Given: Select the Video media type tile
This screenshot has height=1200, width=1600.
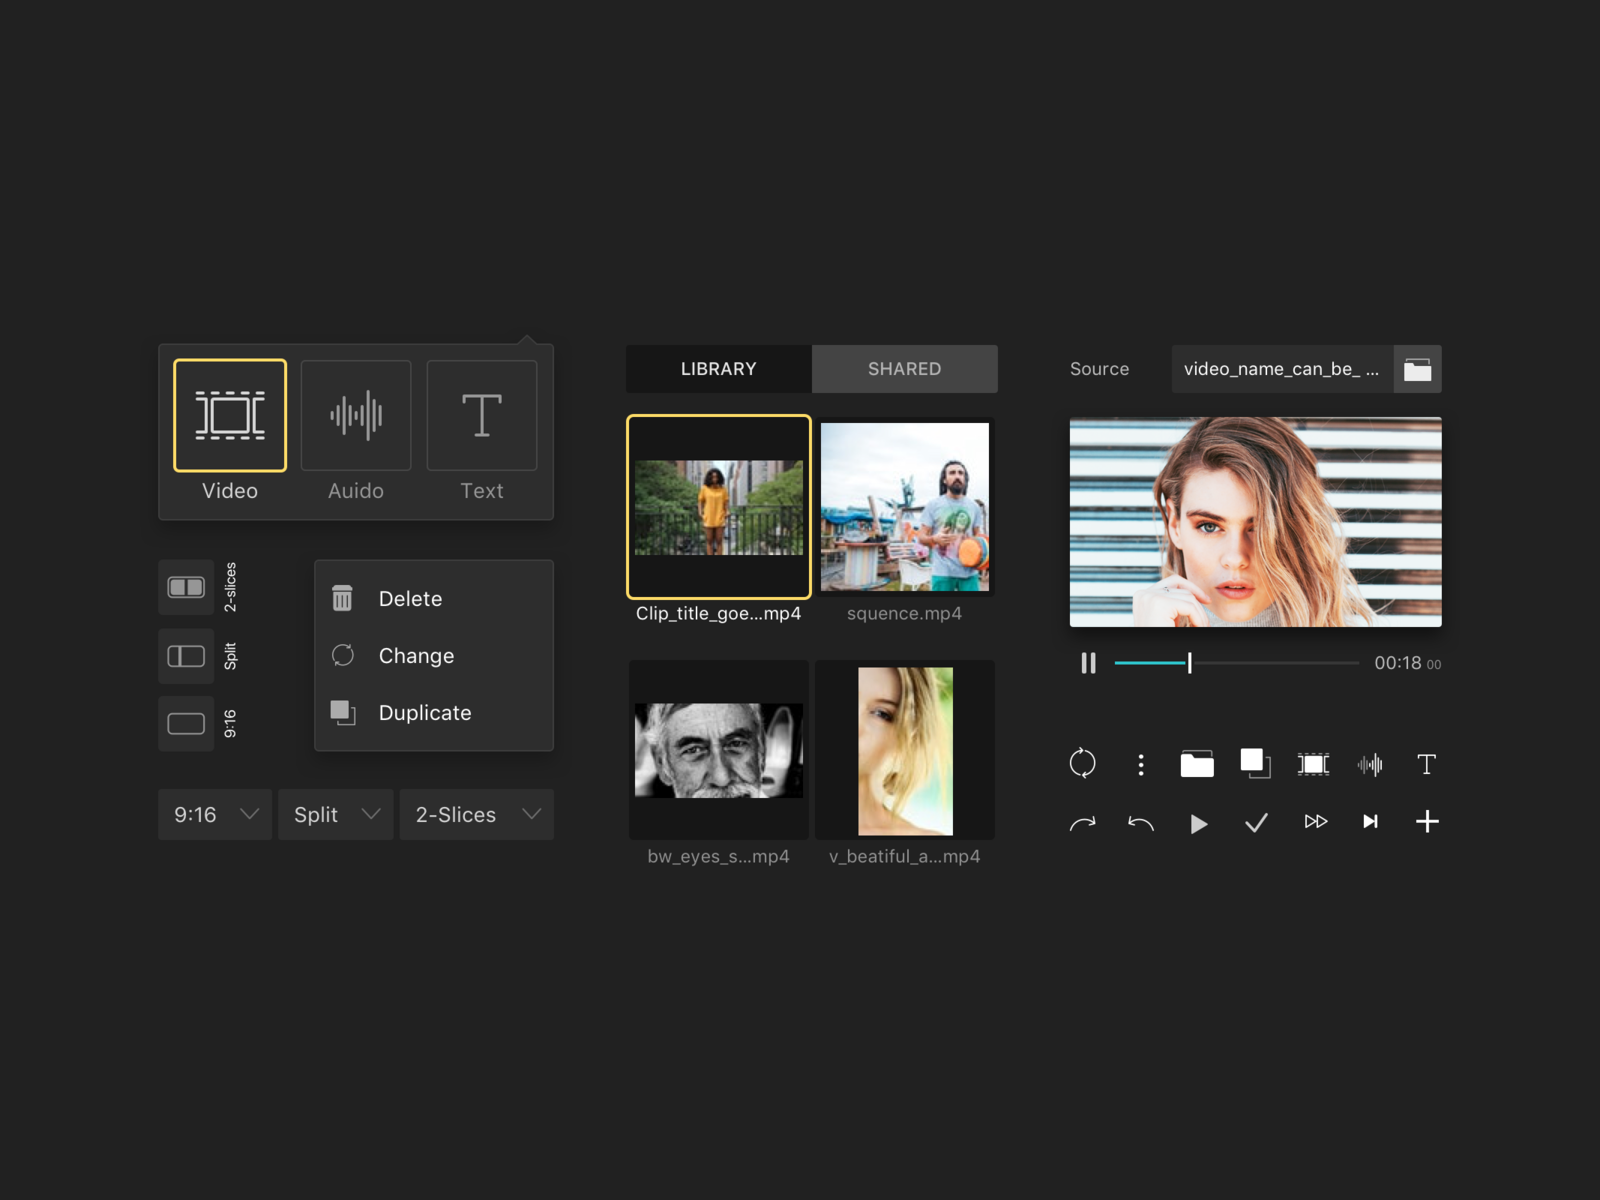Looking at the screenshot, I should pyautogui.click(x=230, y=415).
